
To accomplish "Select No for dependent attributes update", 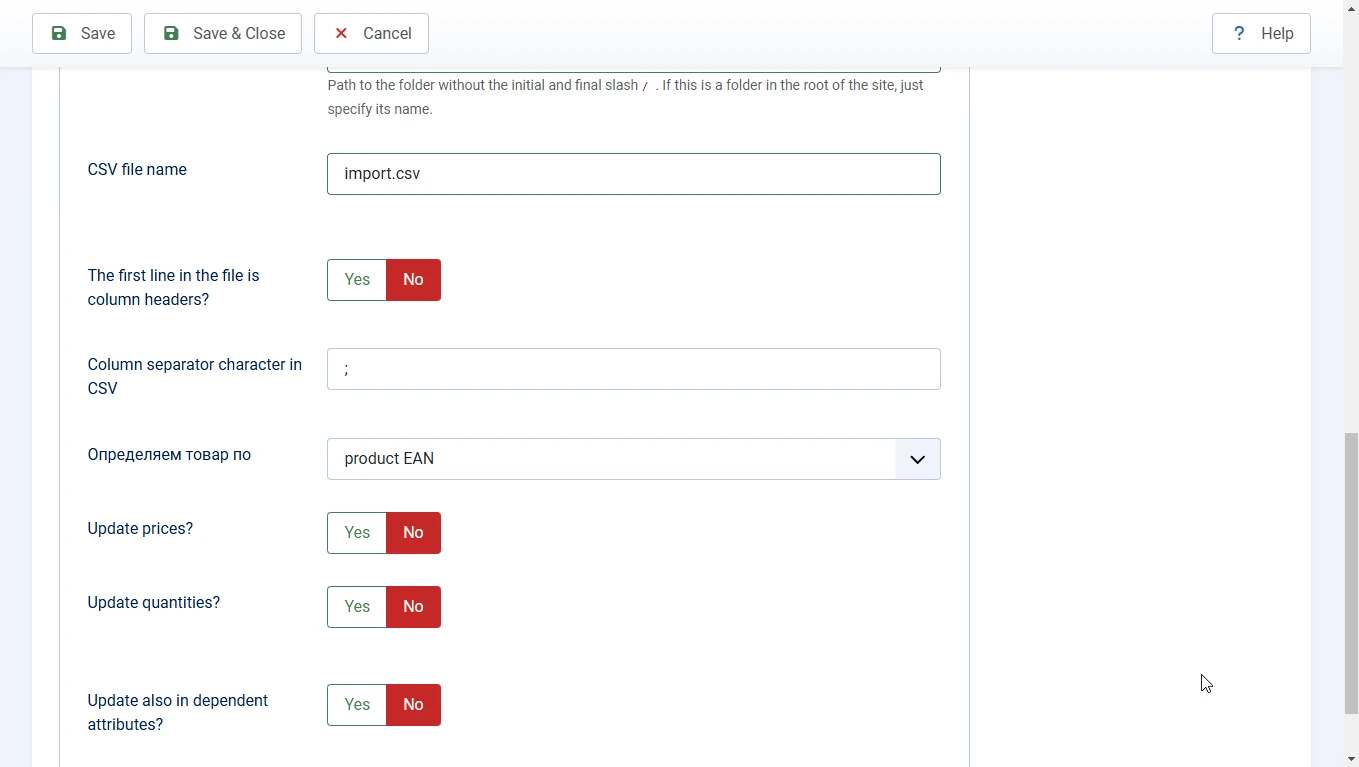I will [413, 705].
